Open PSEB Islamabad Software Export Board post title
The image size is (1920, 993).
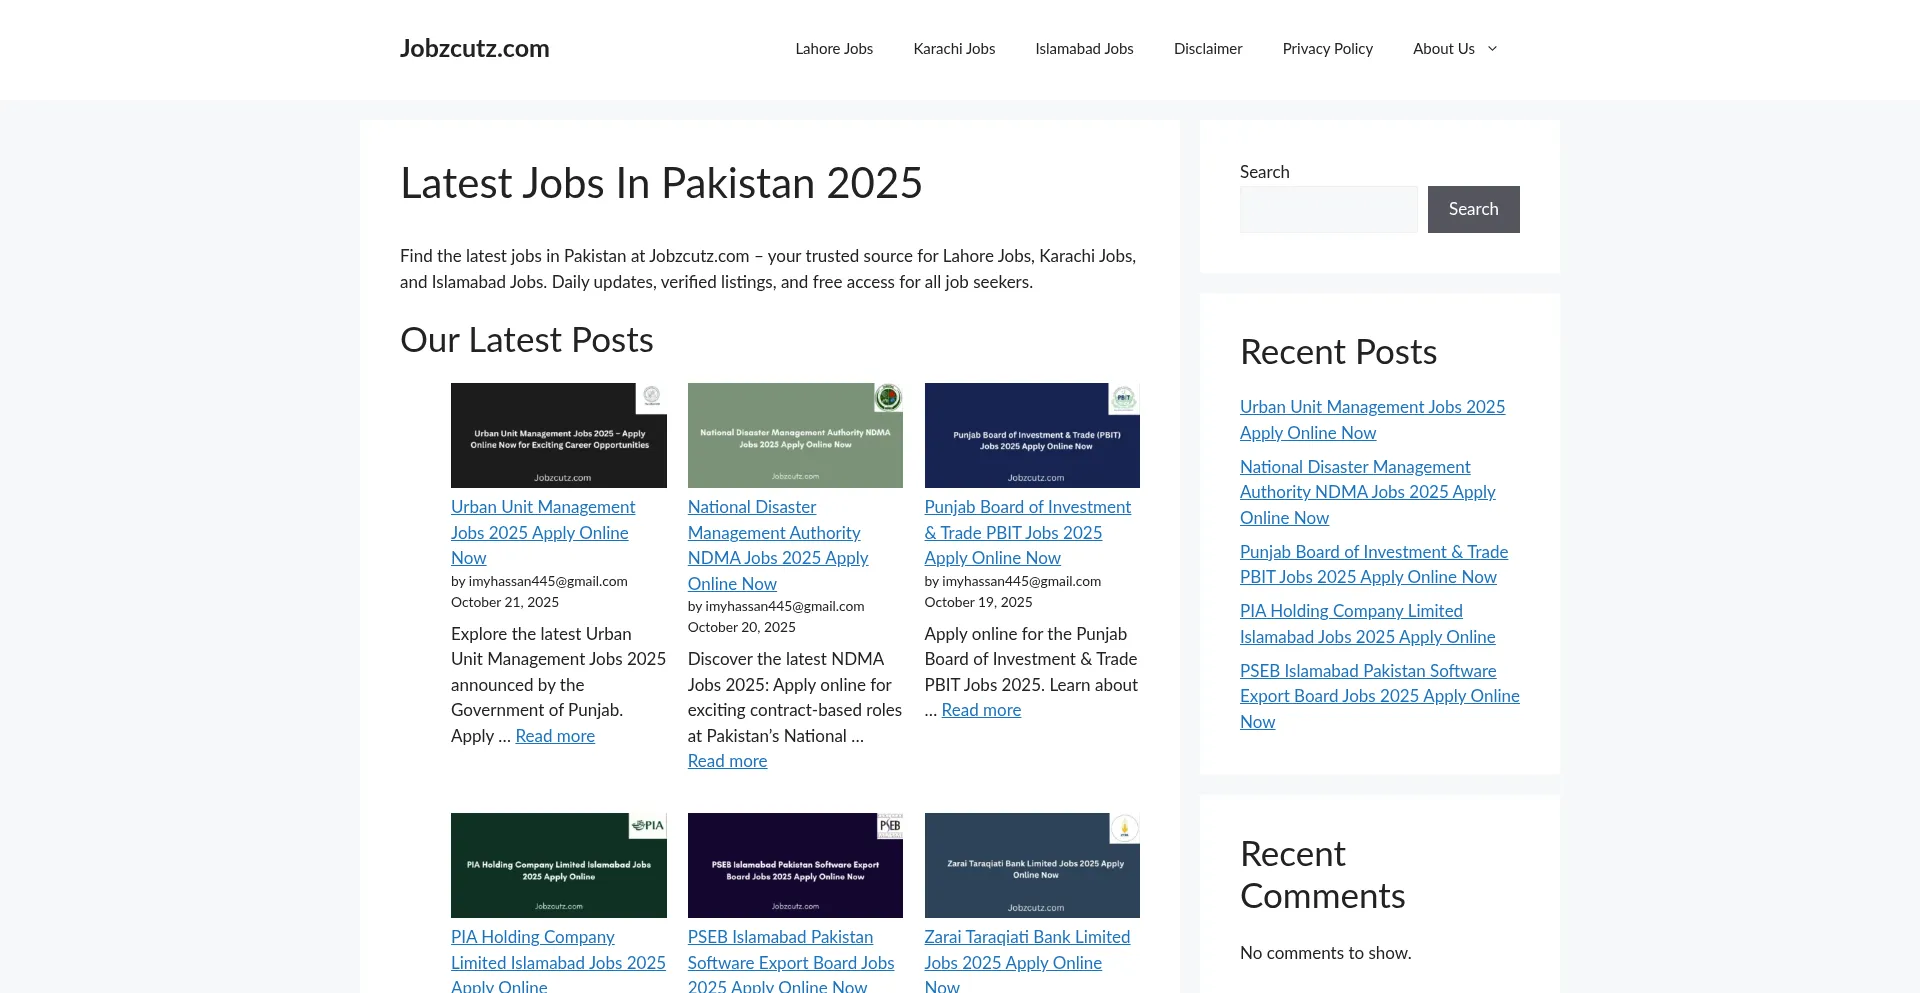[791, 962]
